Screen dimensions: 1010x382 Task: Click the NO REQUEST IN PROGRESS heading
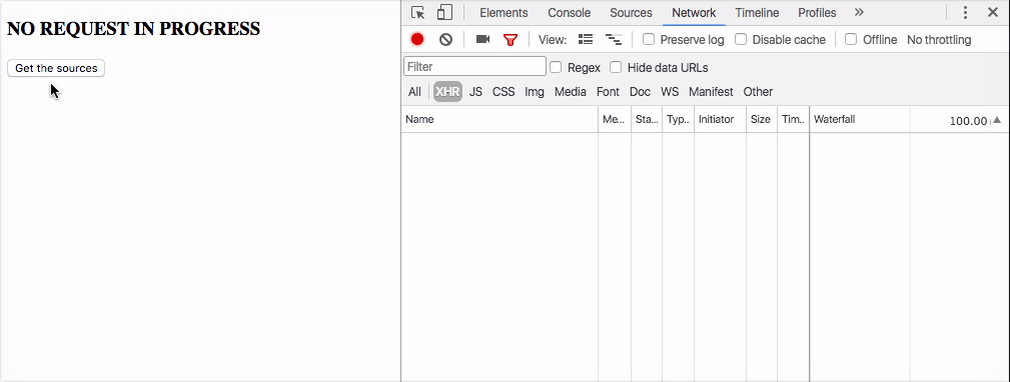(133, 29)
